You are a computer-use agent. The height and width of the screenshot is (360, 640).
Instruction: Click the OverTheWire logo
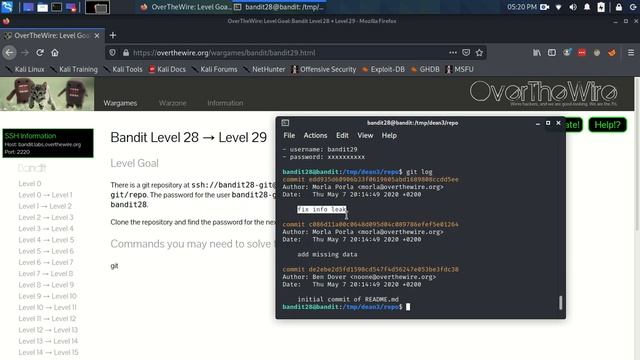point(543,92)
